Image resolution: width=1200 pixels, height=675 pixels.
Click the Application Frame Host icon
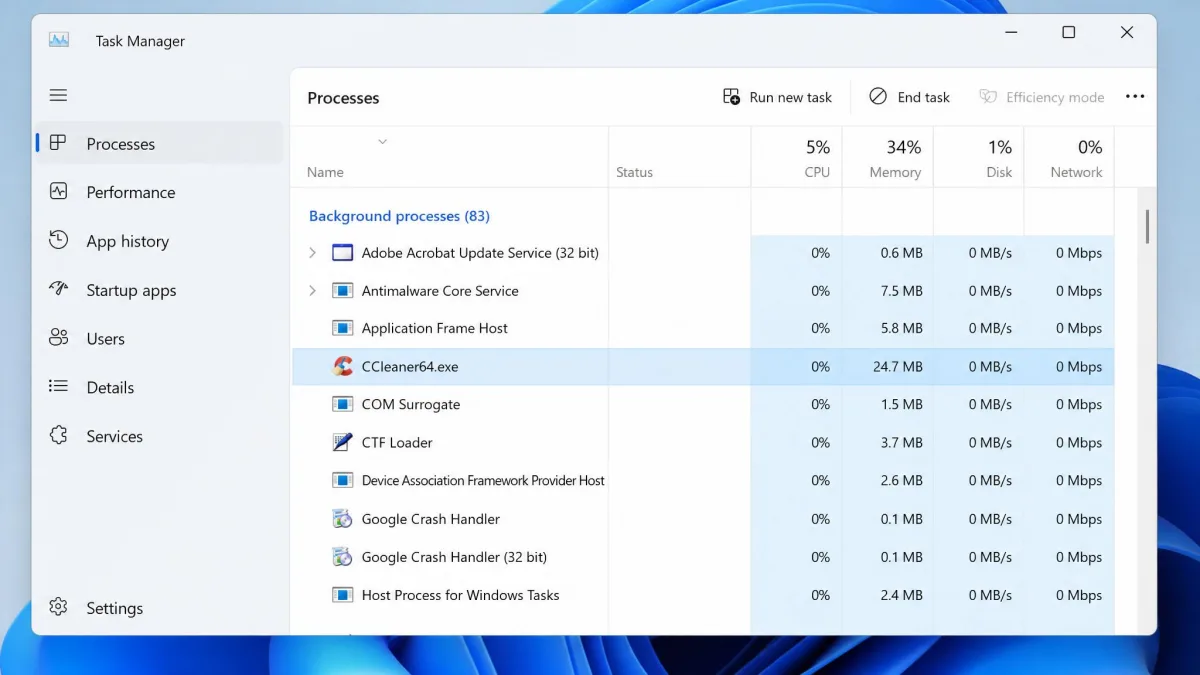coord(343,328)
